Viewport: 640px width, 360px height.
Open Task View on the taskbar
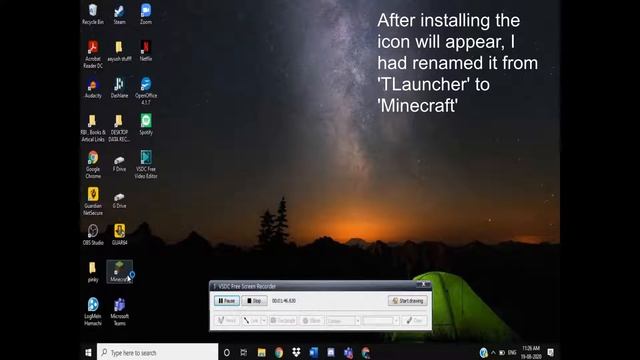[x=244, y=352]
